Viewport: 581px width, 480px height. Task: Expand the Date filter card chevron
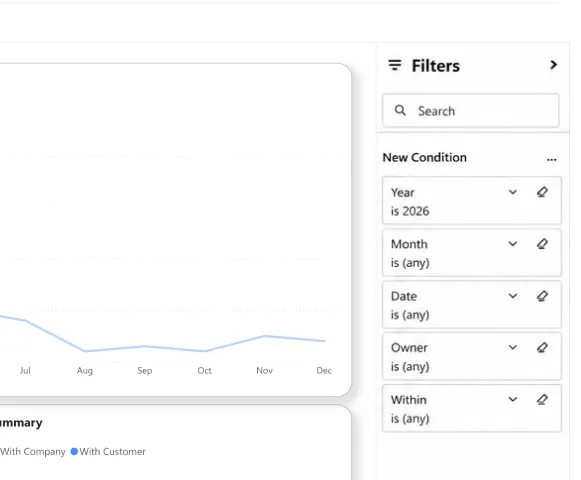coord(513,296)
